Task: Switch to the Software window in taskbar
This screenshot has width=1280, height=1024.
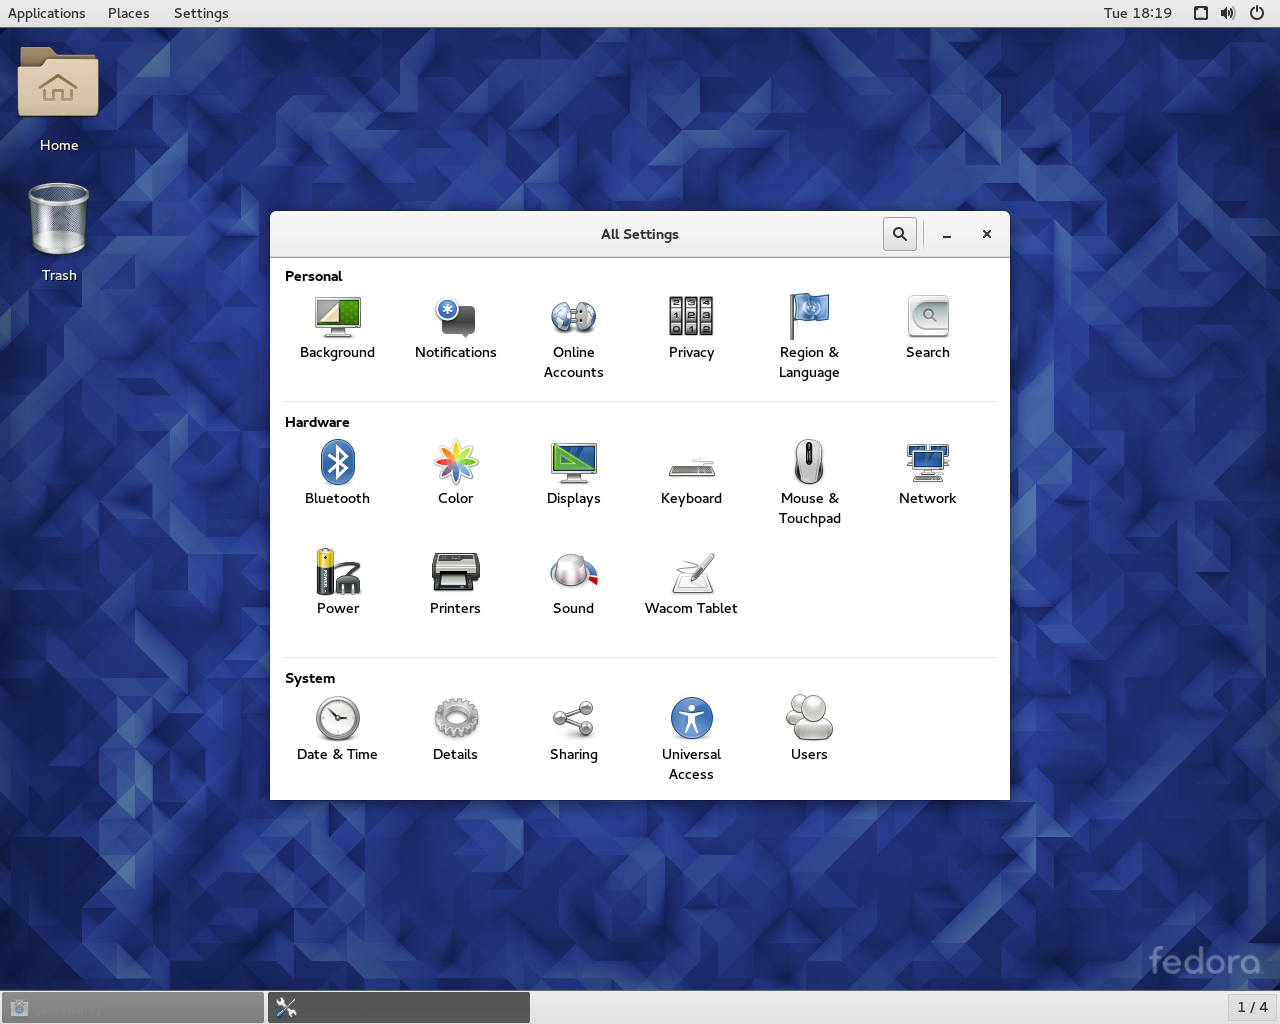Action: pyautogui.click(x=133, y=1008)
